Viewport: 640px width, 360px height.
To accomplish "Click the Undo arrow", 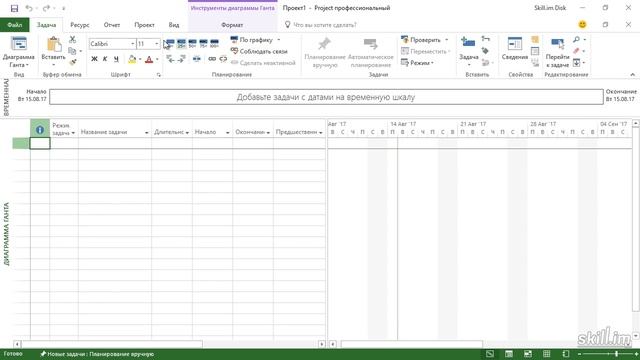I will coord(29,8).
